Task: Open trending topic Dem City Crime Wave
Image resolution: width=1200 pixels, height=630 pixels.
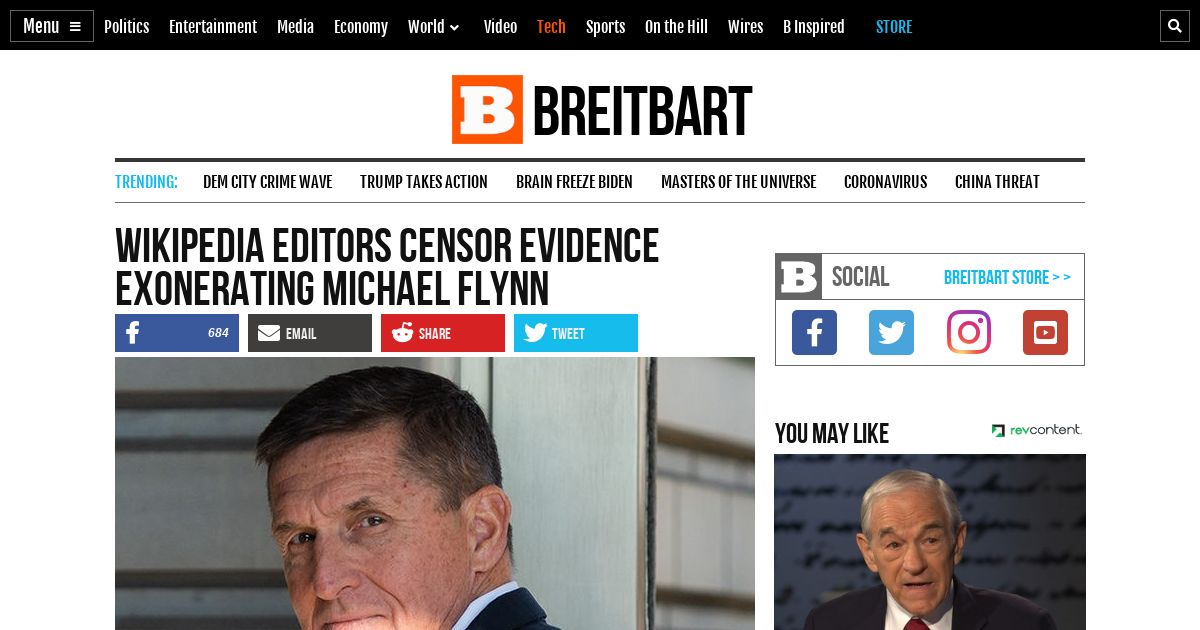Action: pos(267,182)
